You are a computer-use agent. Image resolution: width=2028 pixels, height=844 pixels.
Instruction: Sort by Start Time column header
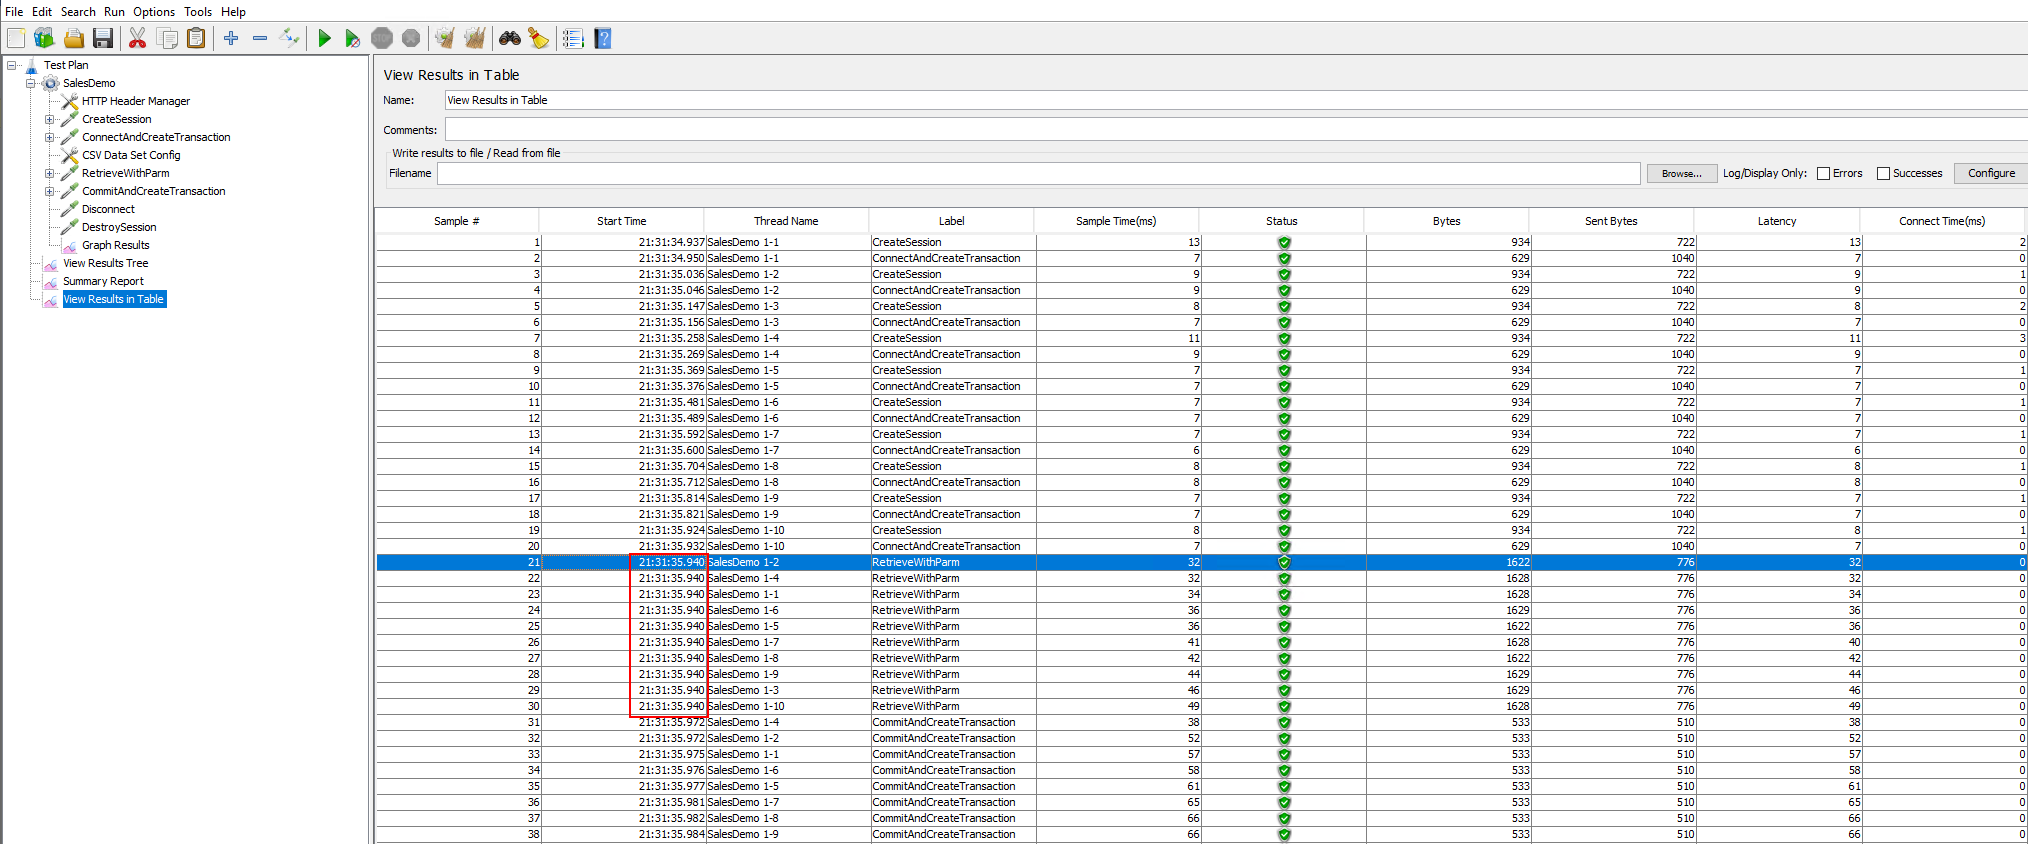pyautogui.click(x=622, y=221)
